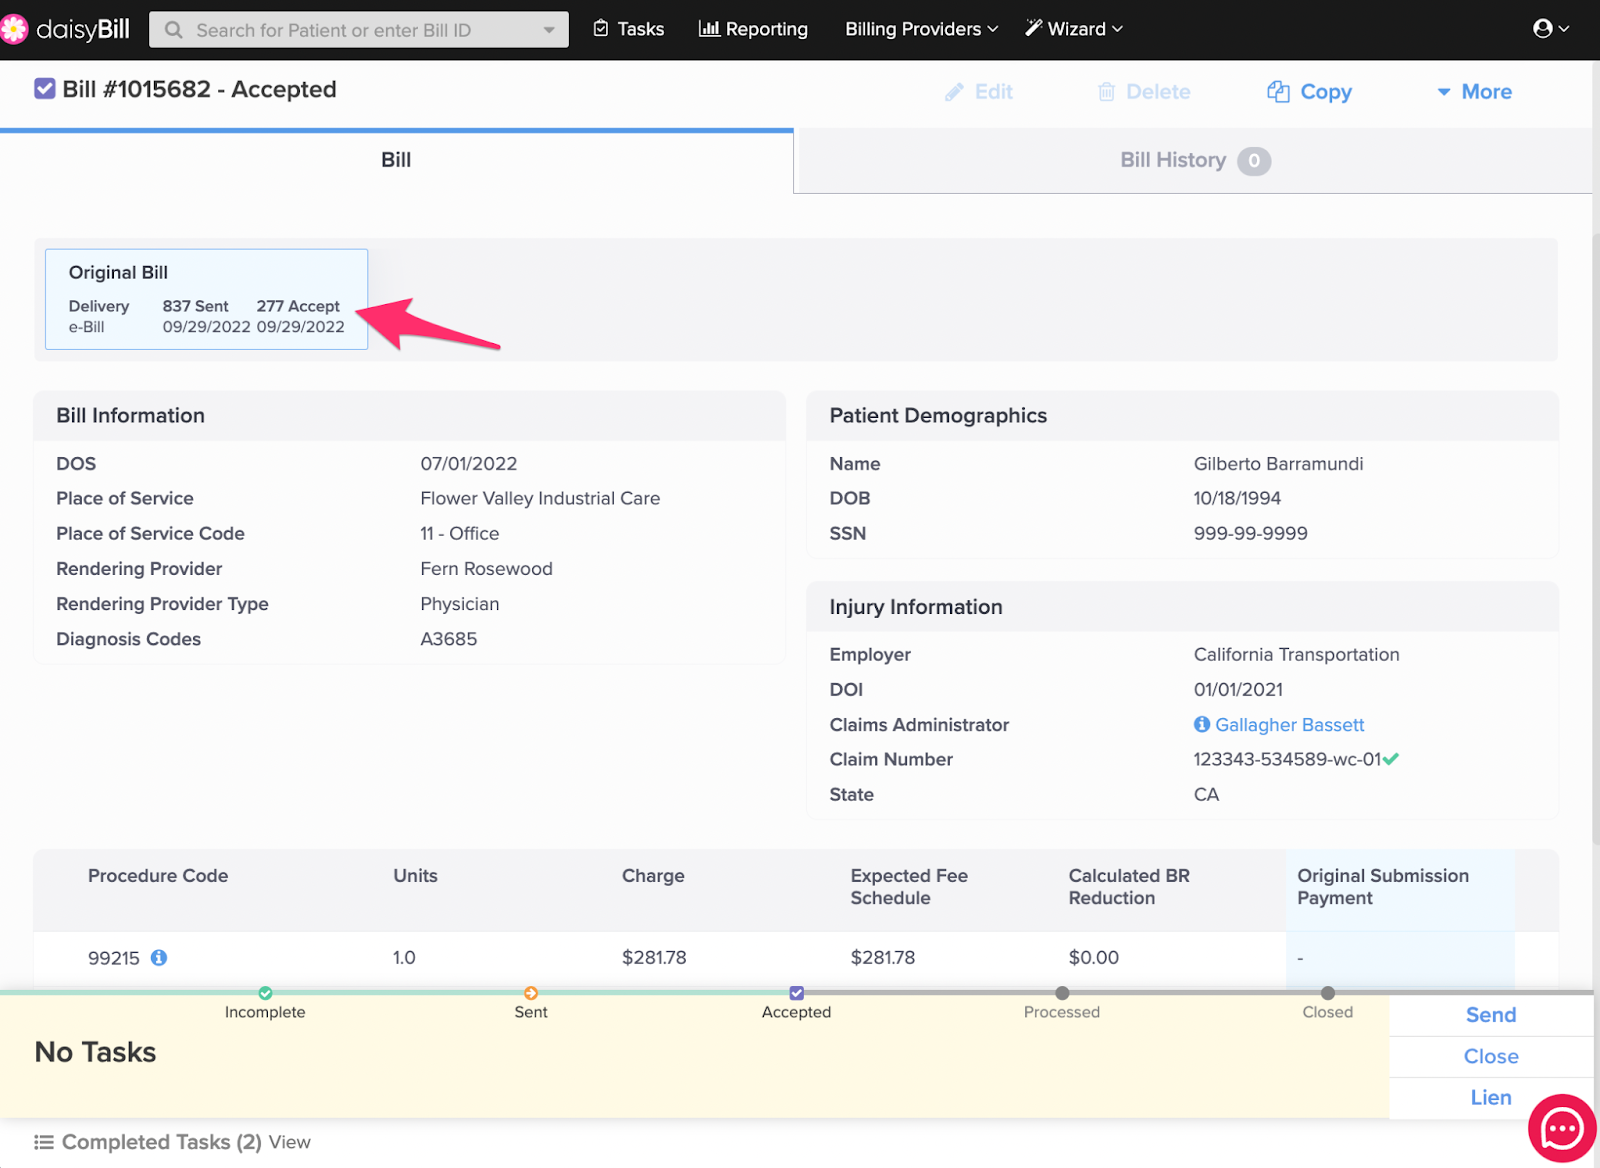Open the Reporting menu item
1600x1168 pixels.
tap(753, 29)
